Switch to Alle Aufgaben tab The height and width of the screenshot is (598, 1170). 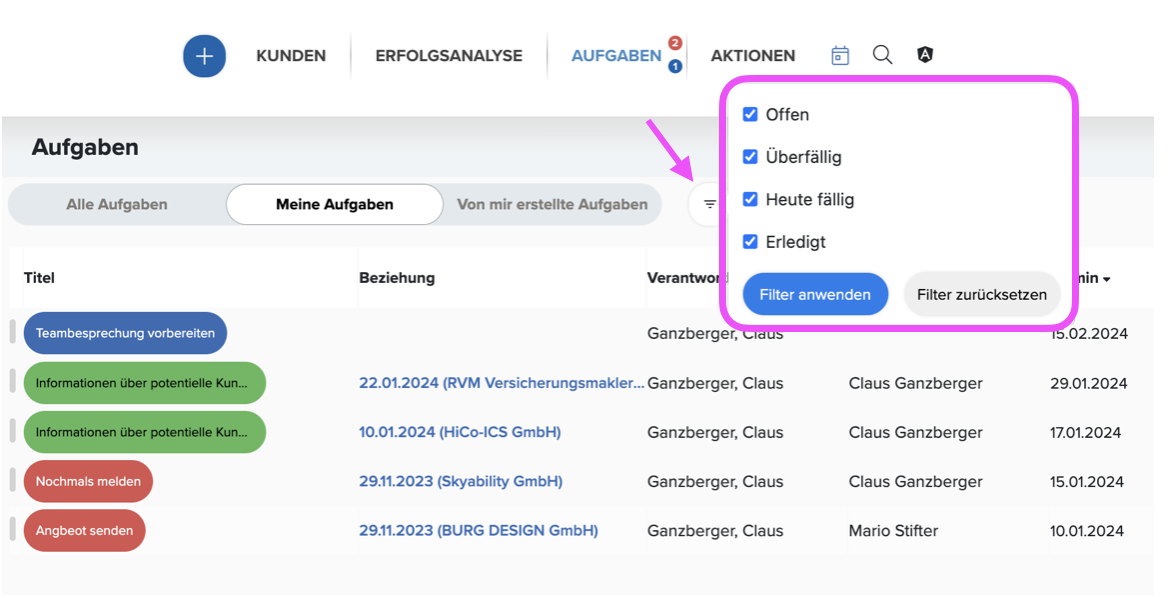tap(117, 204)
